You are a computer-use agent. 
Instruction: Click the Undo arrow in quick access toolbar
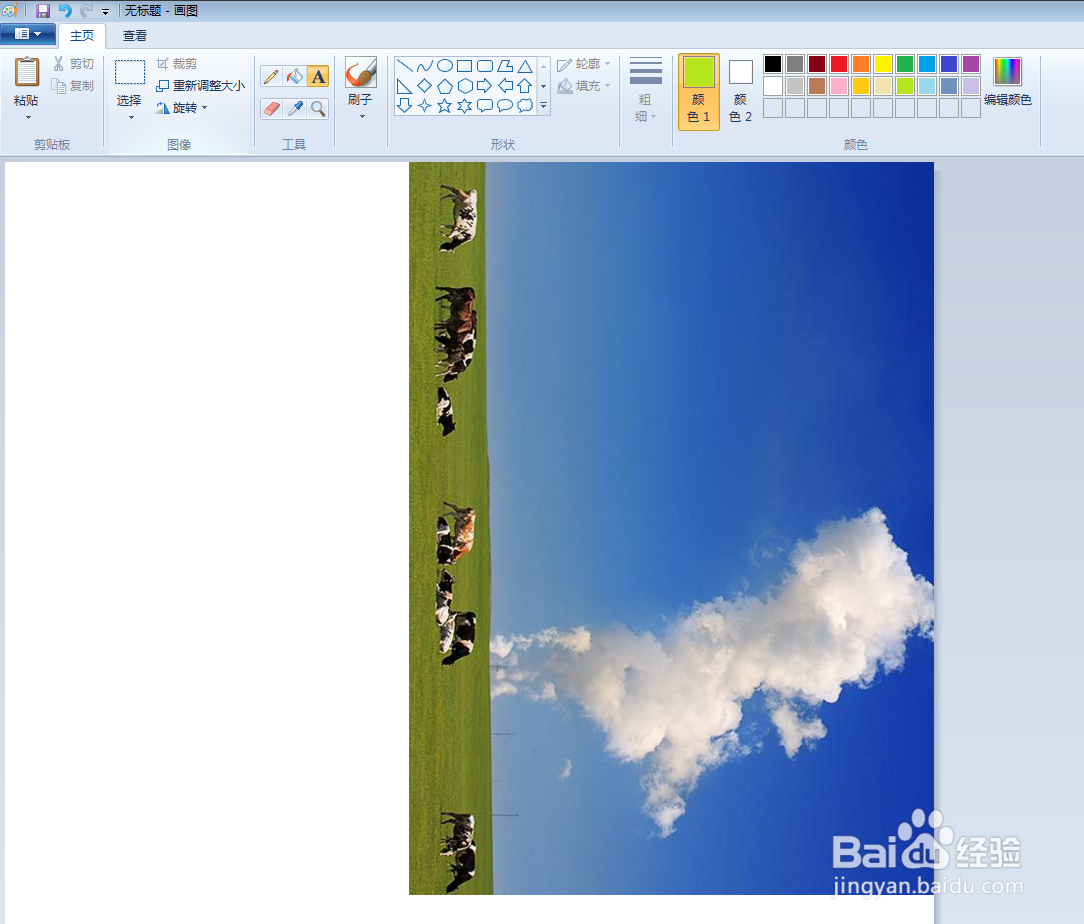64,11
